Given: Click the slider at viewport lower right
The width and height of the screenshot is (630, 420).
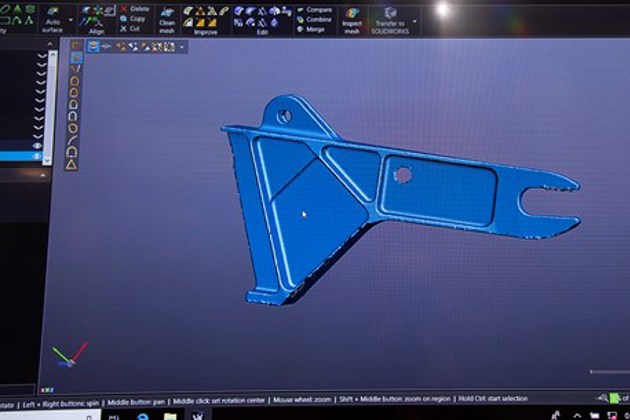Looking at the screenshot, I should click(x=610, y=372).
